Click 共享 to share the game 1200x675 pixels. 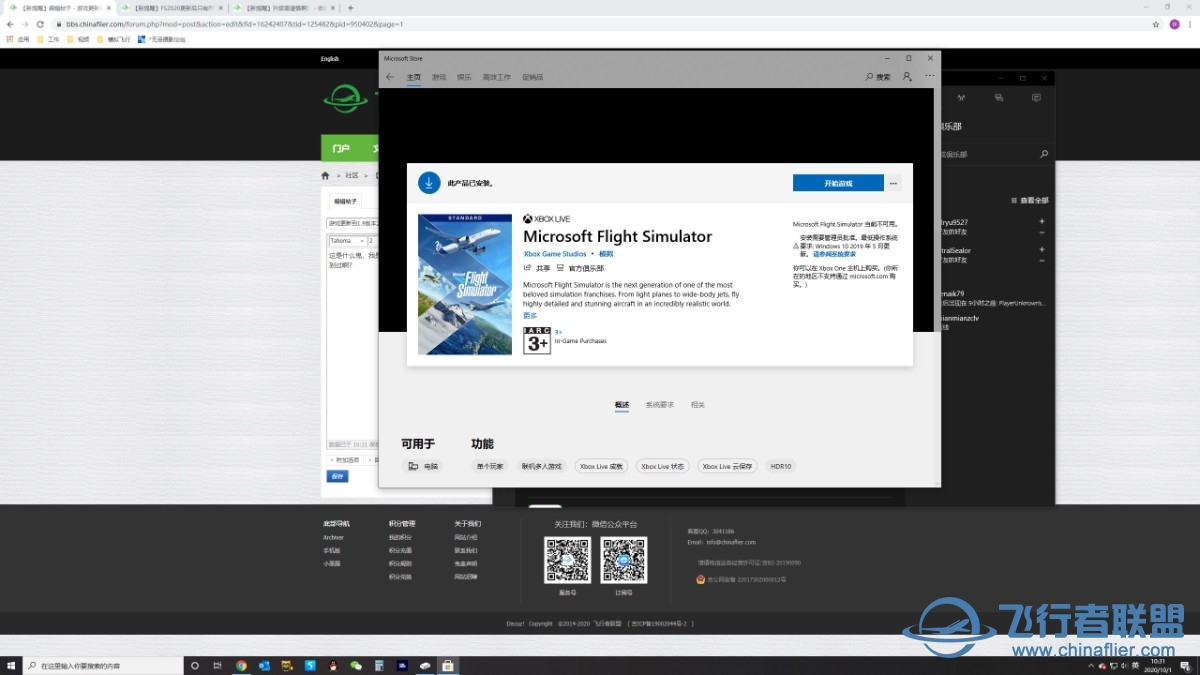click(x=537, y=268)
